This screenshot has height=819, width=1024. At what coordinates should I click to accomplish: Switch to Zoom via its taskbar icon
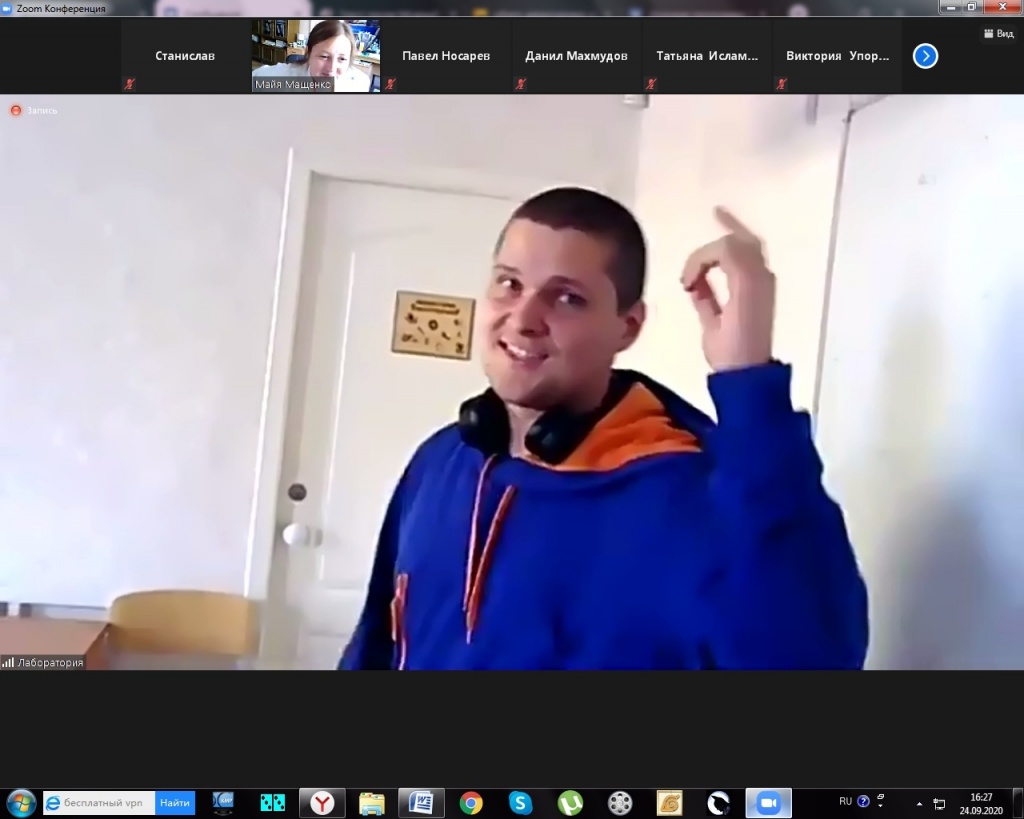pos(768,802)
